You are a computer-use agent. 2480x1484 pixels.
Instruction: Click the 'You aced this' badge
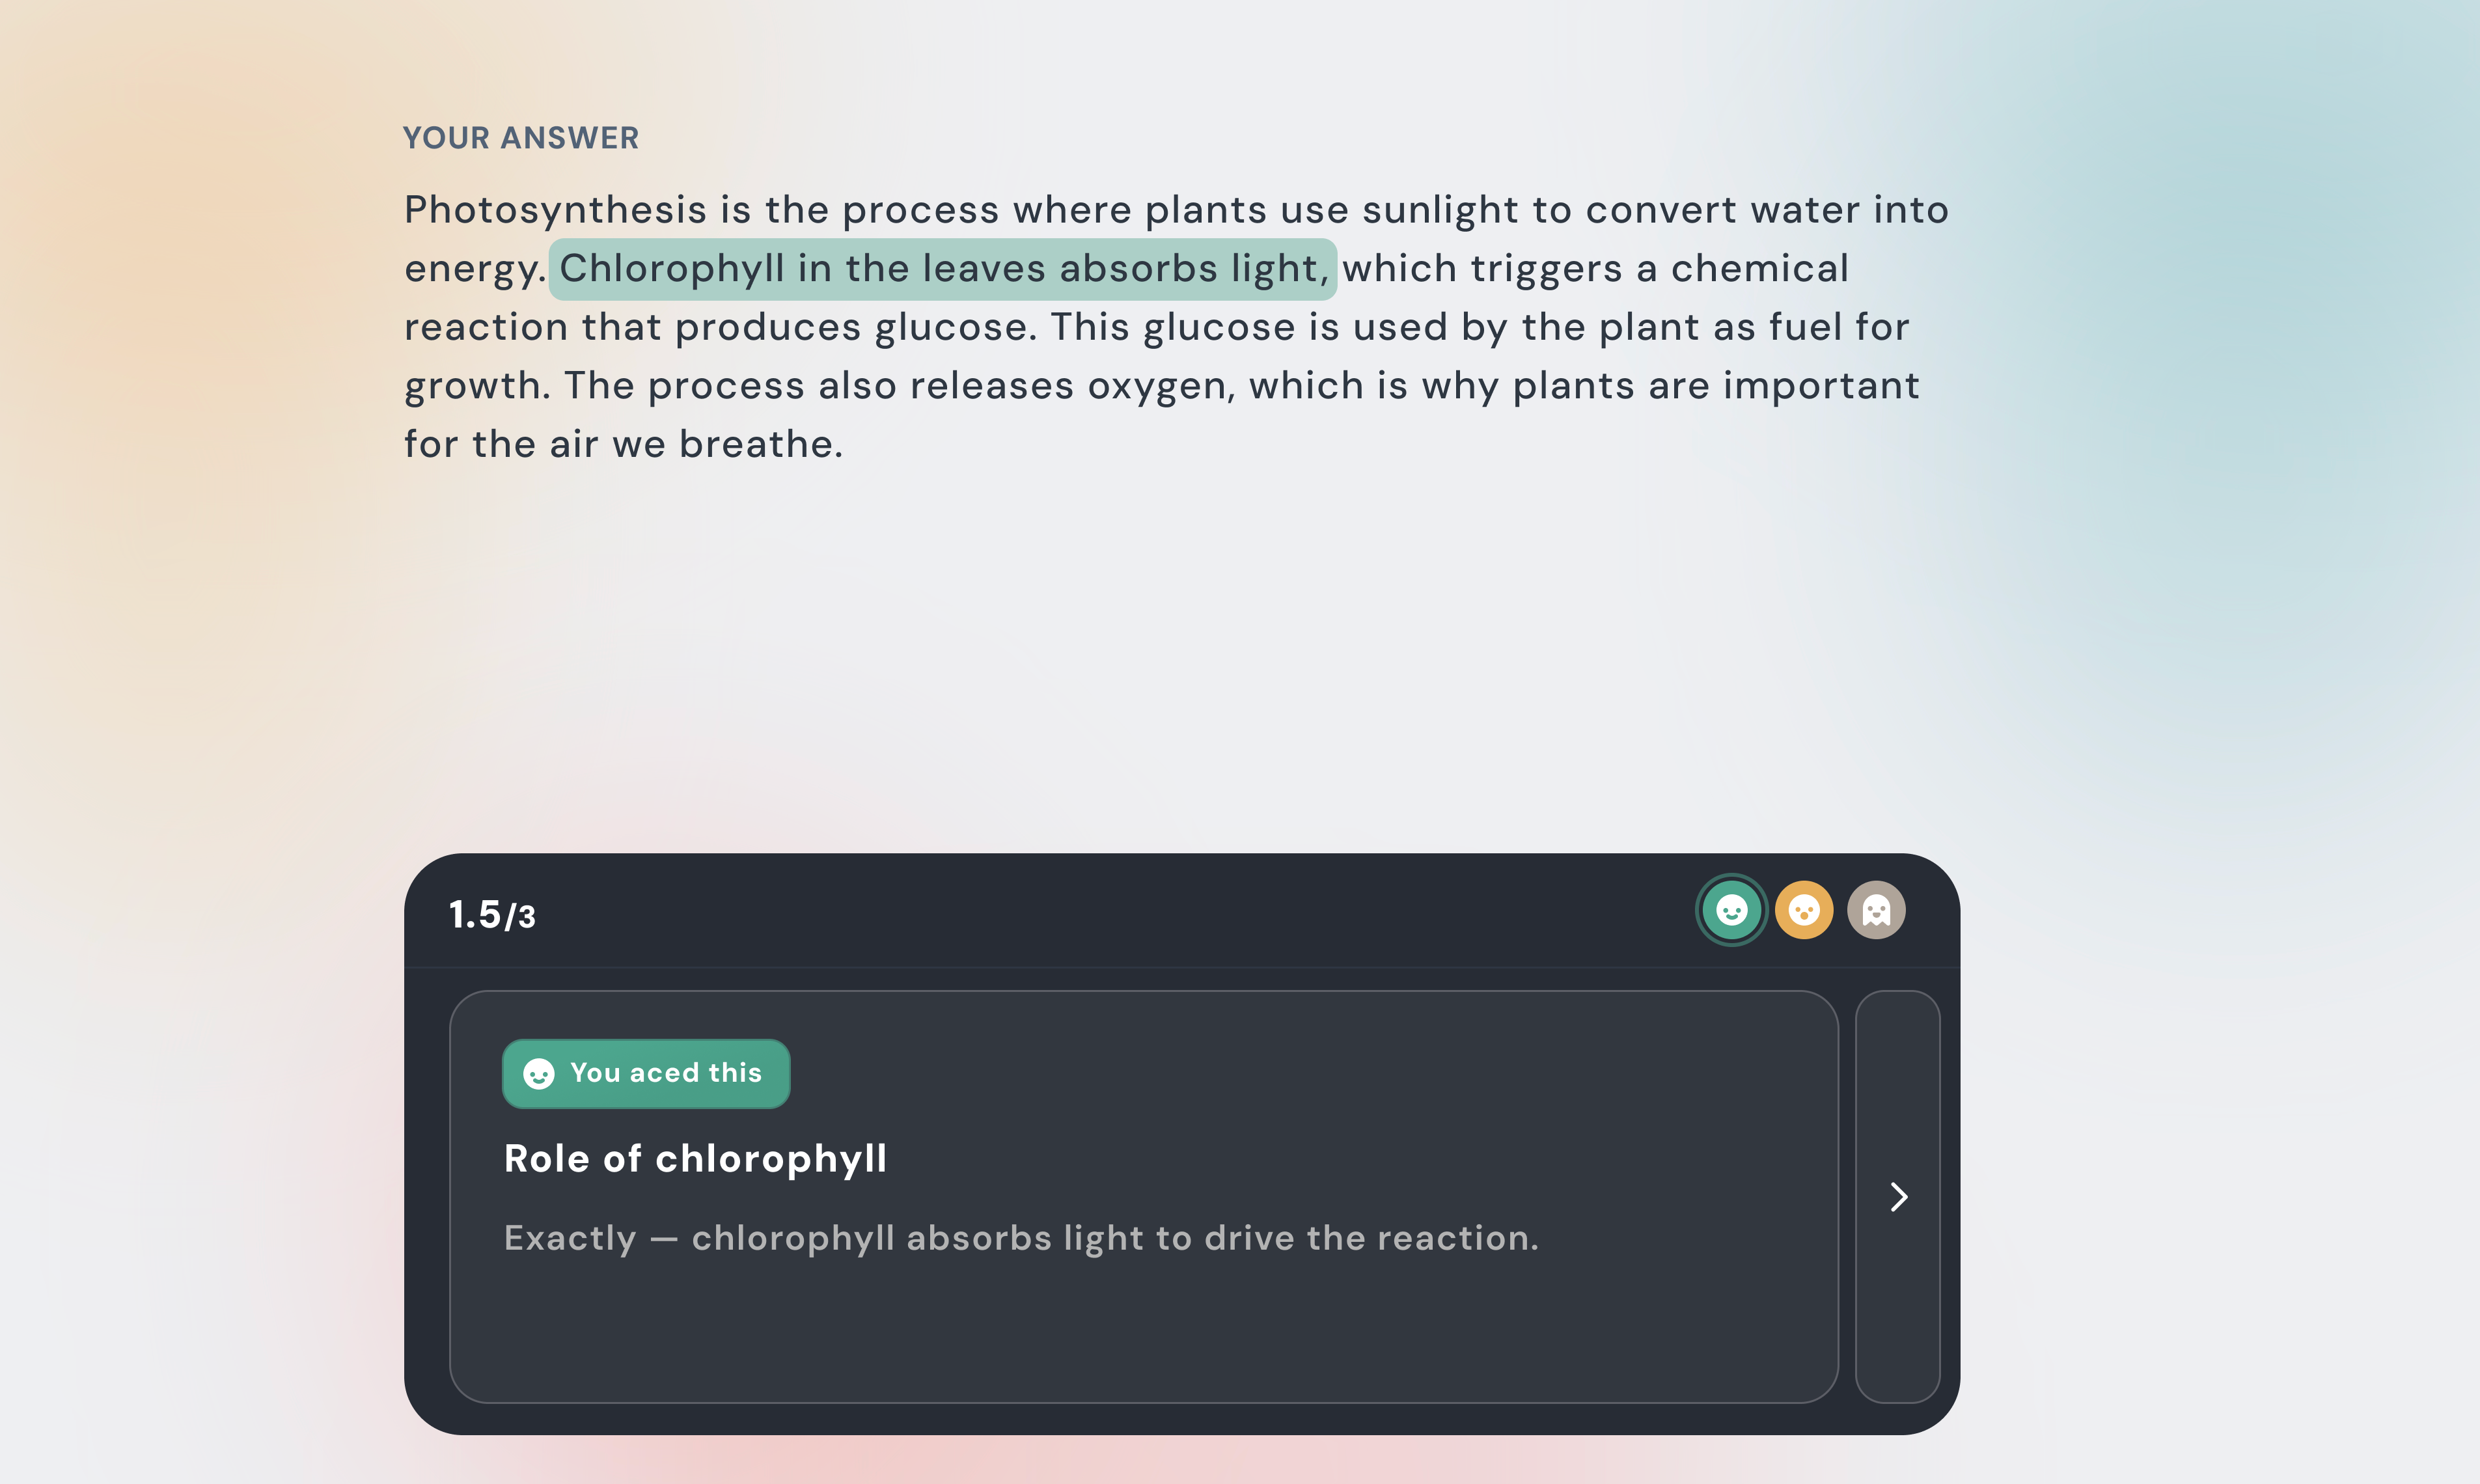click(647, 1074)
